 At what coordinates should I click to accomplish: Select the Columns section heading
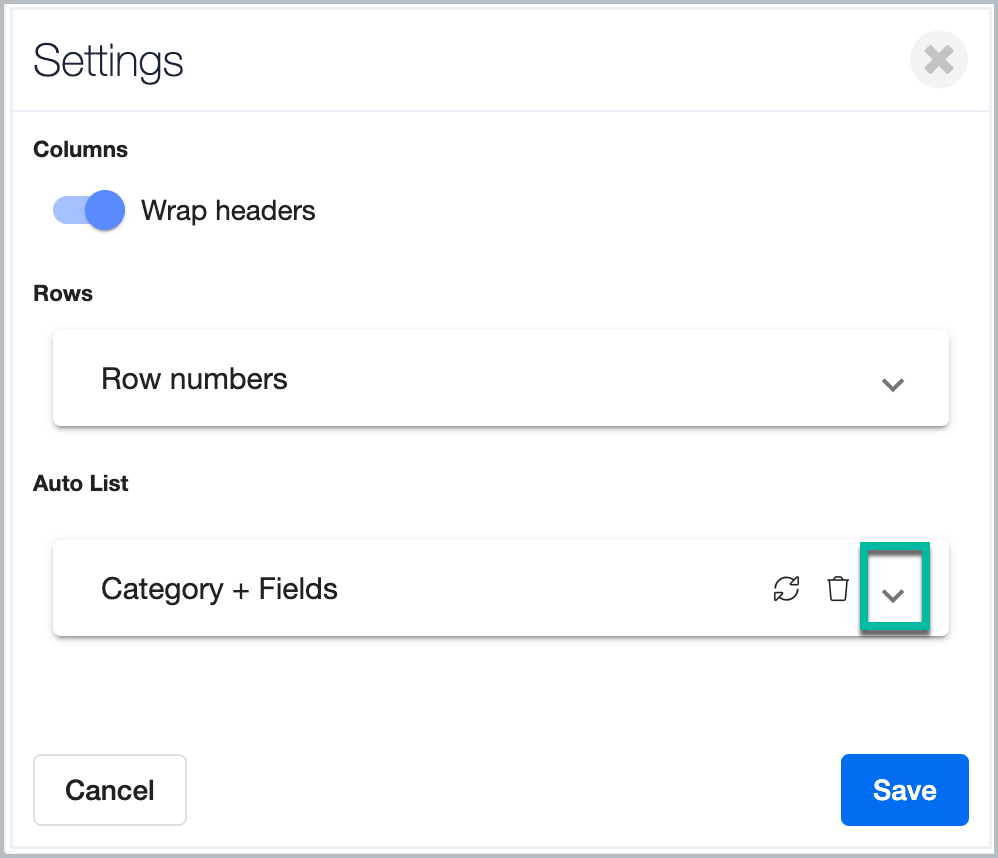(x=80, y=150)
